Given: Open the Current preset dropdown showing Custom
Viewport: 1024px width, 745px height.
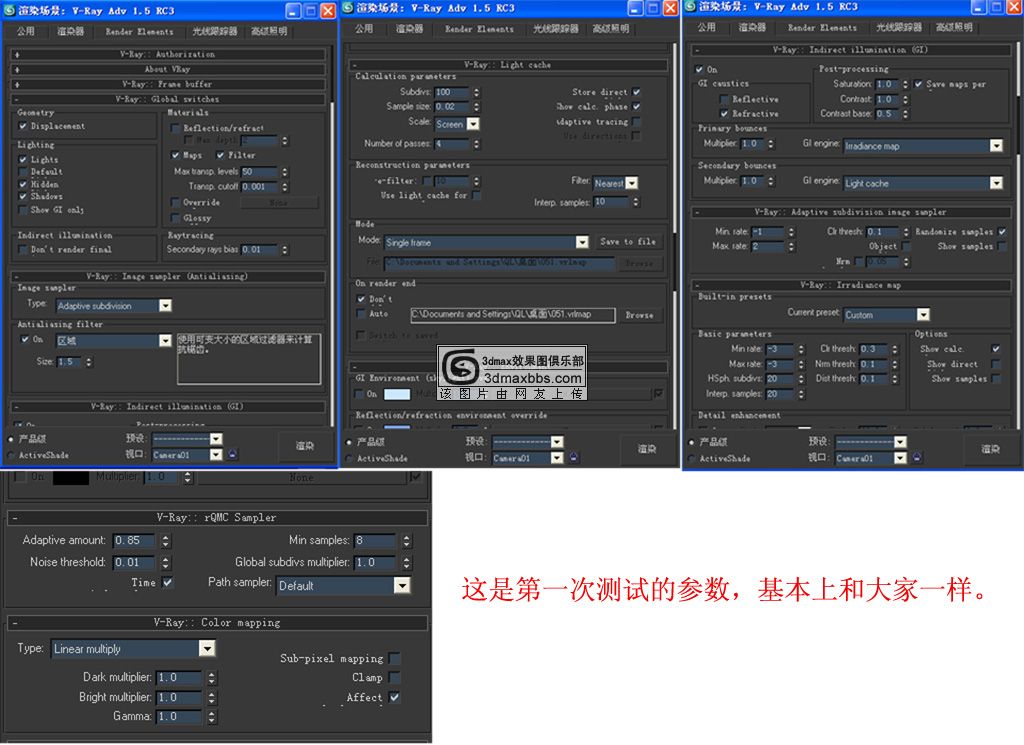Looking at the screenshot, I should [886, 315].
